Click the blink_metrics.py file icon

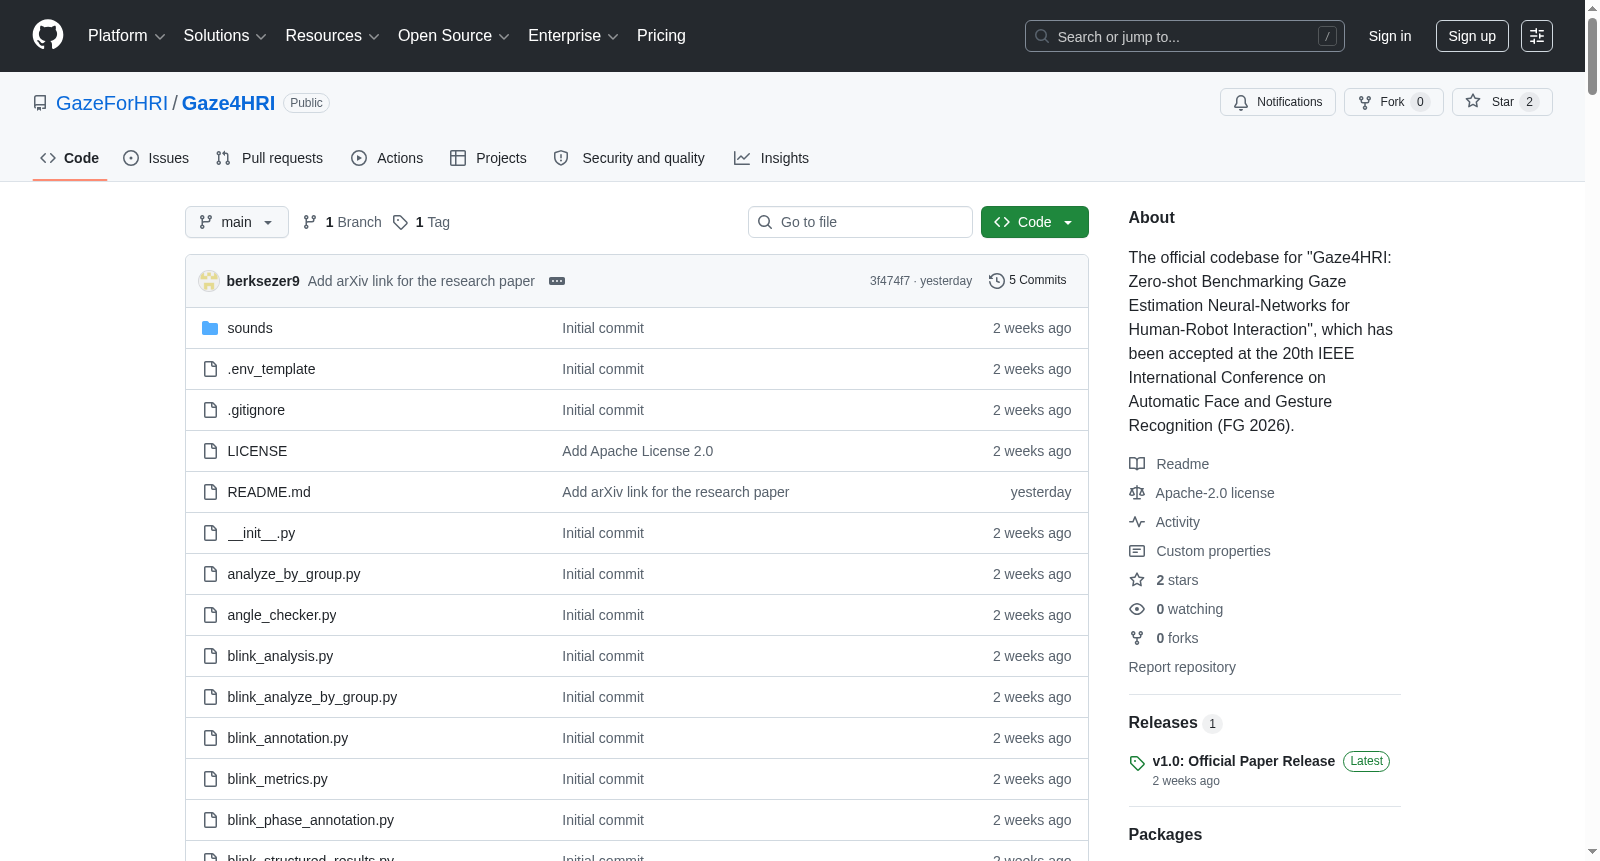coord(210,779)
